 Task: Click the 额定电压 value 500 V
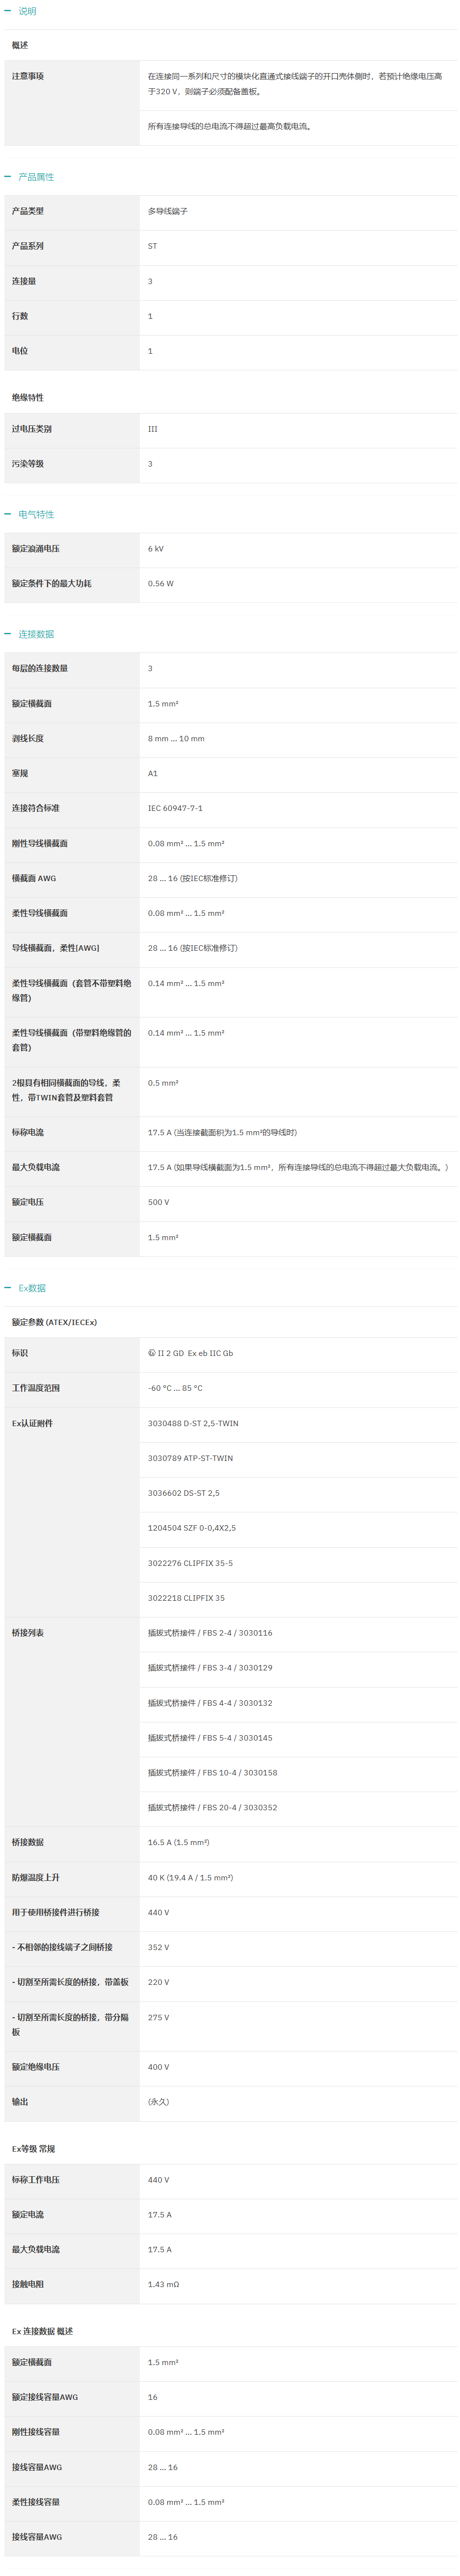pos(159,1202)
